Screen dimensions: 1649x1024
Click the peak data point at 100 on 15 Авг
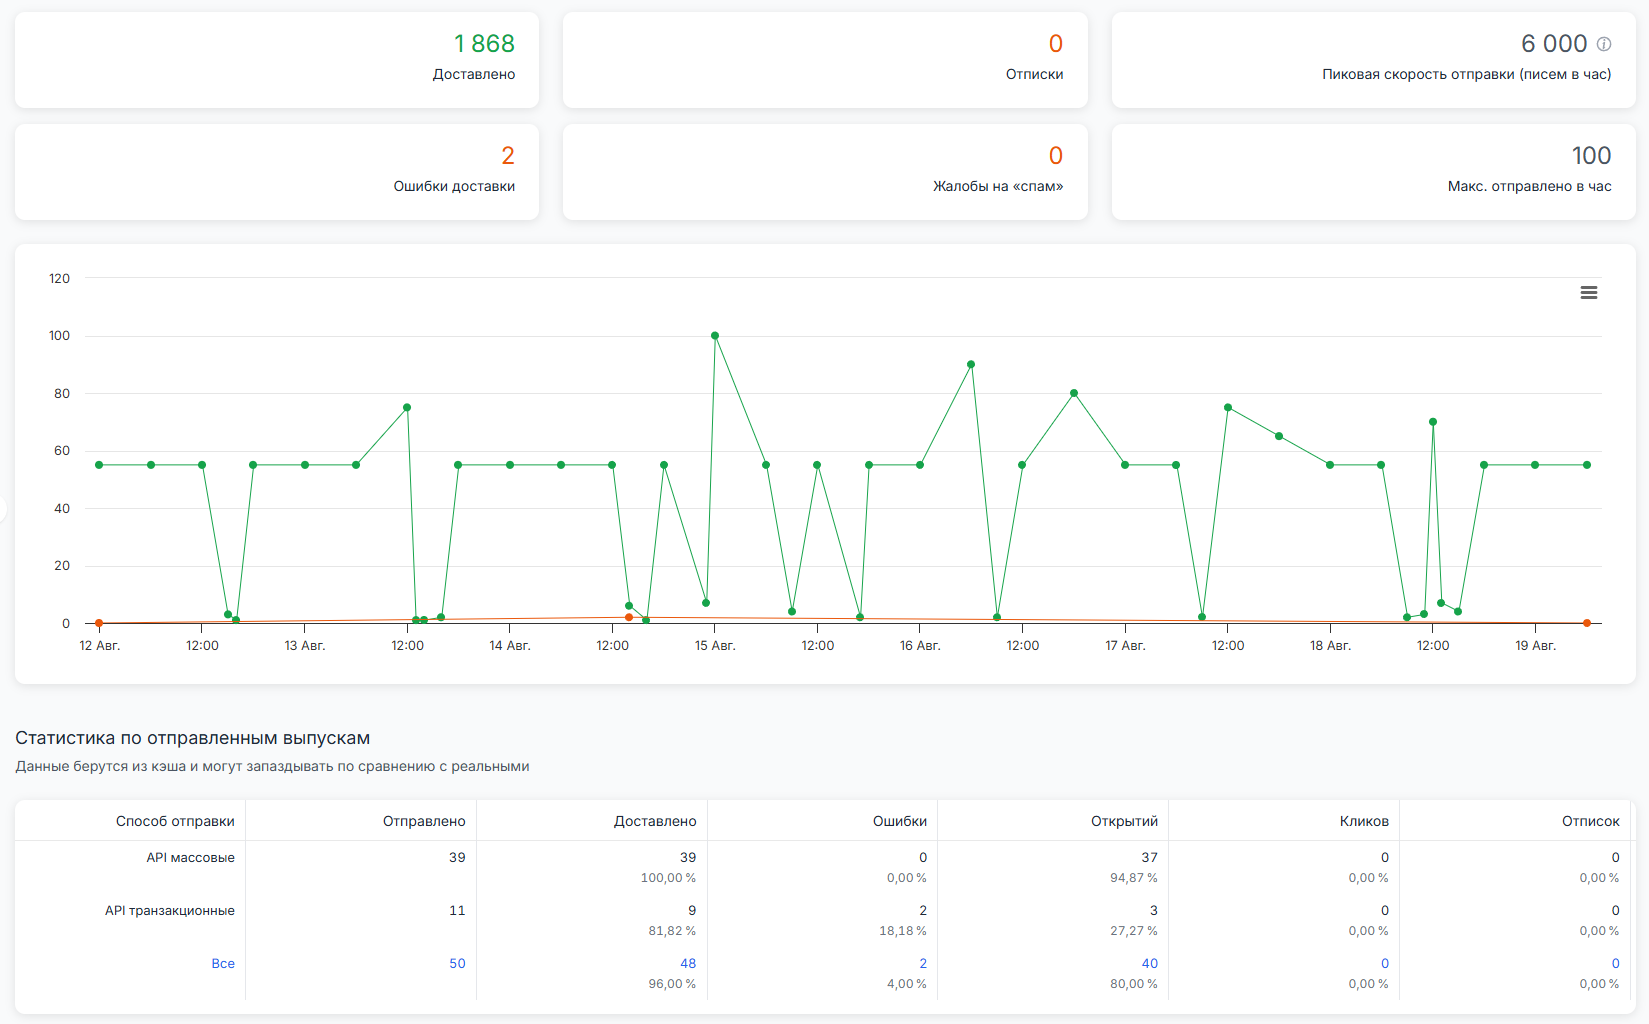point(714,335)
